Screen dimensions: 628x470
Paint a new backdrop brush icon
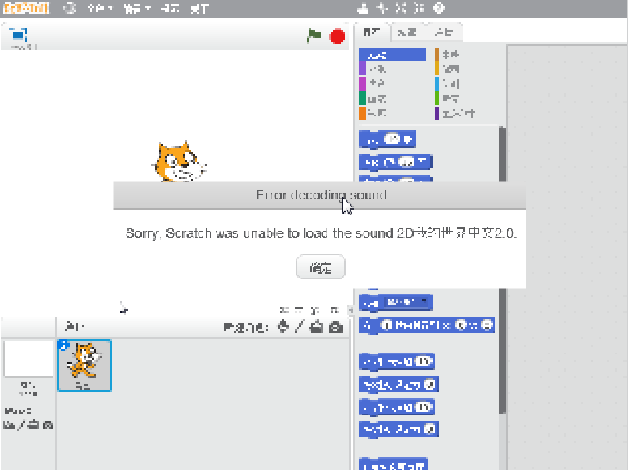point(20,425)
